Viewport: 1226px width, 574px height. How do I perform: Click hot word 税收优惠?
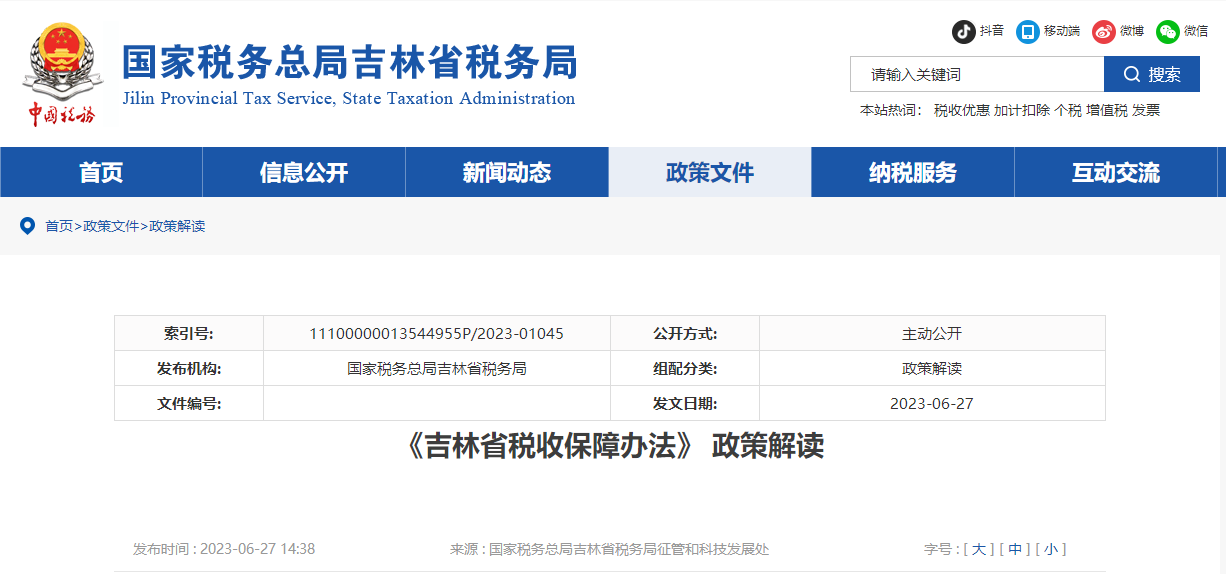pyautogui.click(x=961, y=111)
